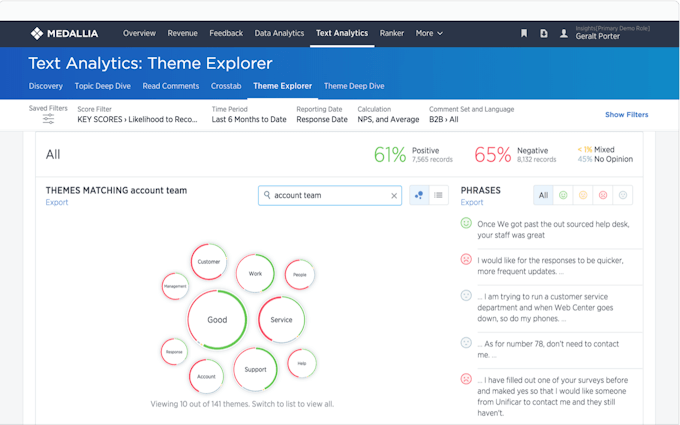
Task: Filter phrases by negative red face
Action: 603,195
